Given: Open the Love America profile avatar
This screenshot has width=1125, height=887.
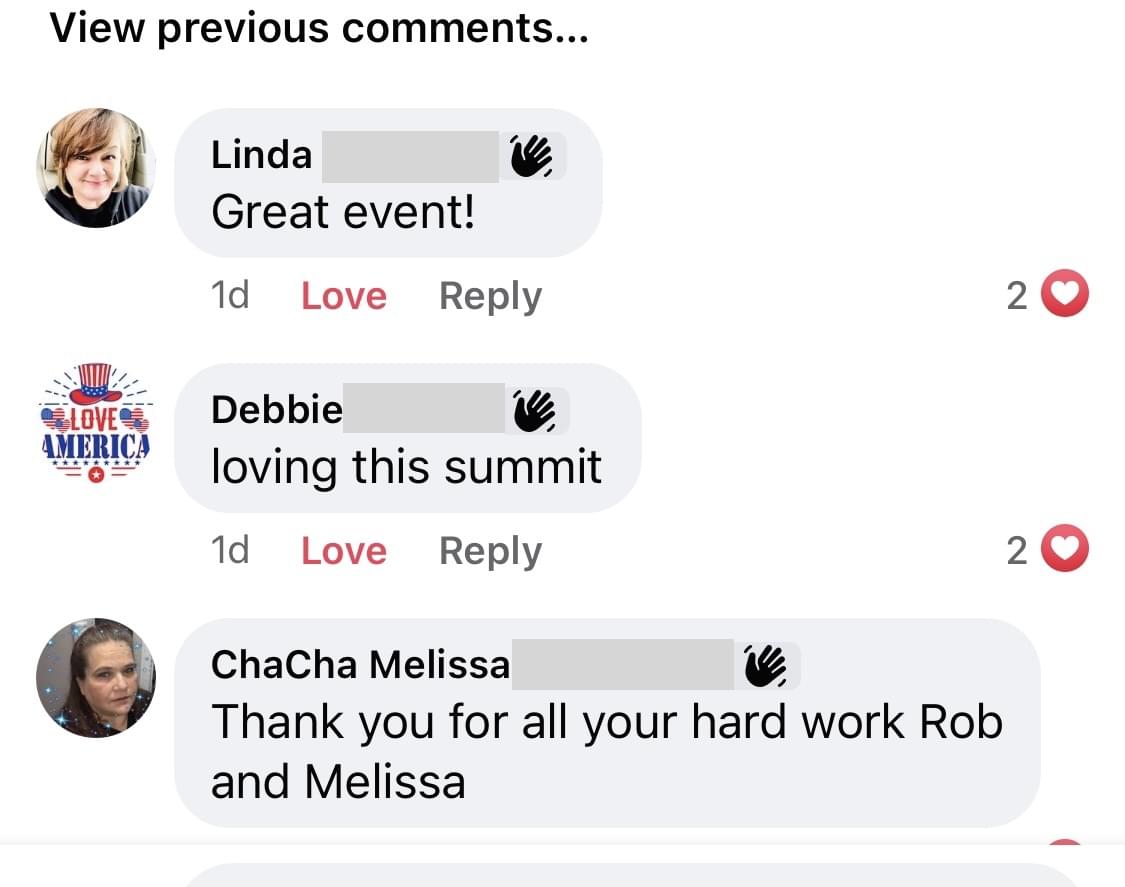Looking at the screenshot, I should point(96,423).
